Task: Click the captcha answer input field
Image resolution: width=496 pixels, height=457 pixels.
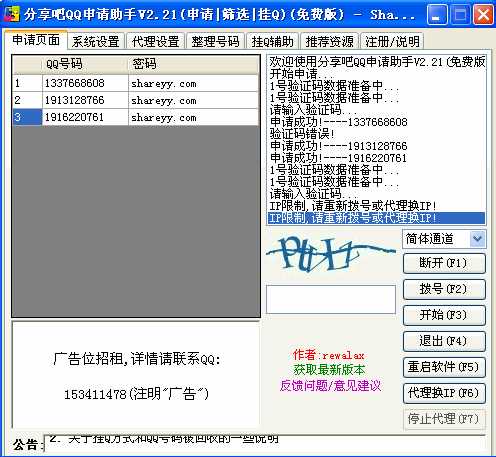Action: [x=331, y=299]
